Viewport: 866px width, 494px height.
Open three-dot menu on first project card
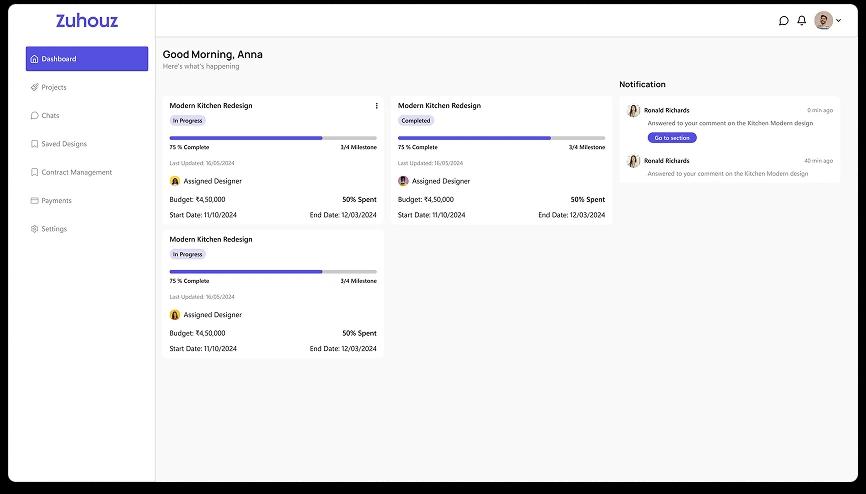coord(376,106)
